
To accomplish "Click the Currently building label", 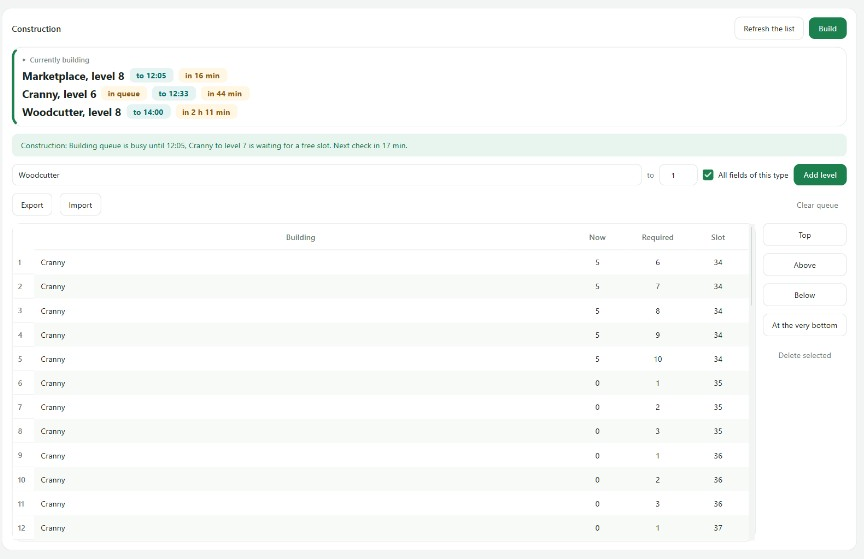I will coord(59,60).
